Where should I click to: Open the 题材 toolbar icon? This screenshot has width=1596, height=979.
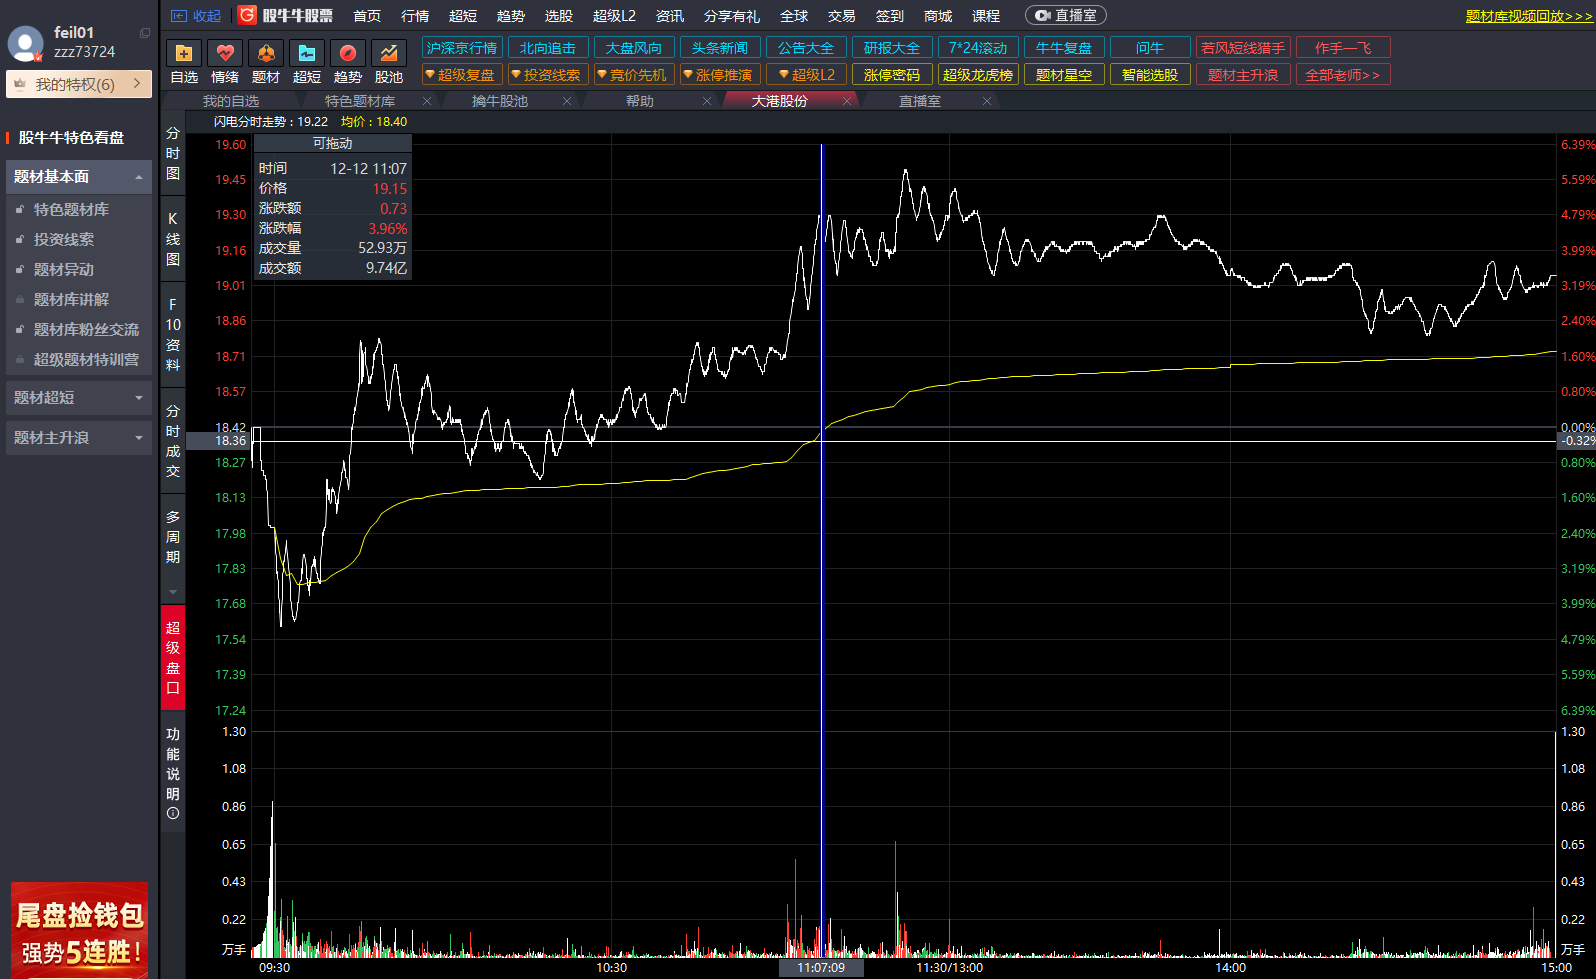pos(266,53)
